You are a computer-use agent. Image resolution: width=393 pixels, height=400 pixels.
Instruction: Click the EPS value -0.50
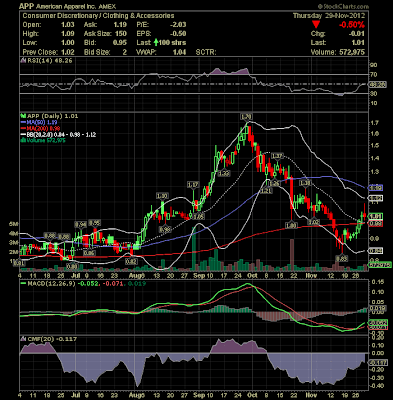(x=178, y=34)
